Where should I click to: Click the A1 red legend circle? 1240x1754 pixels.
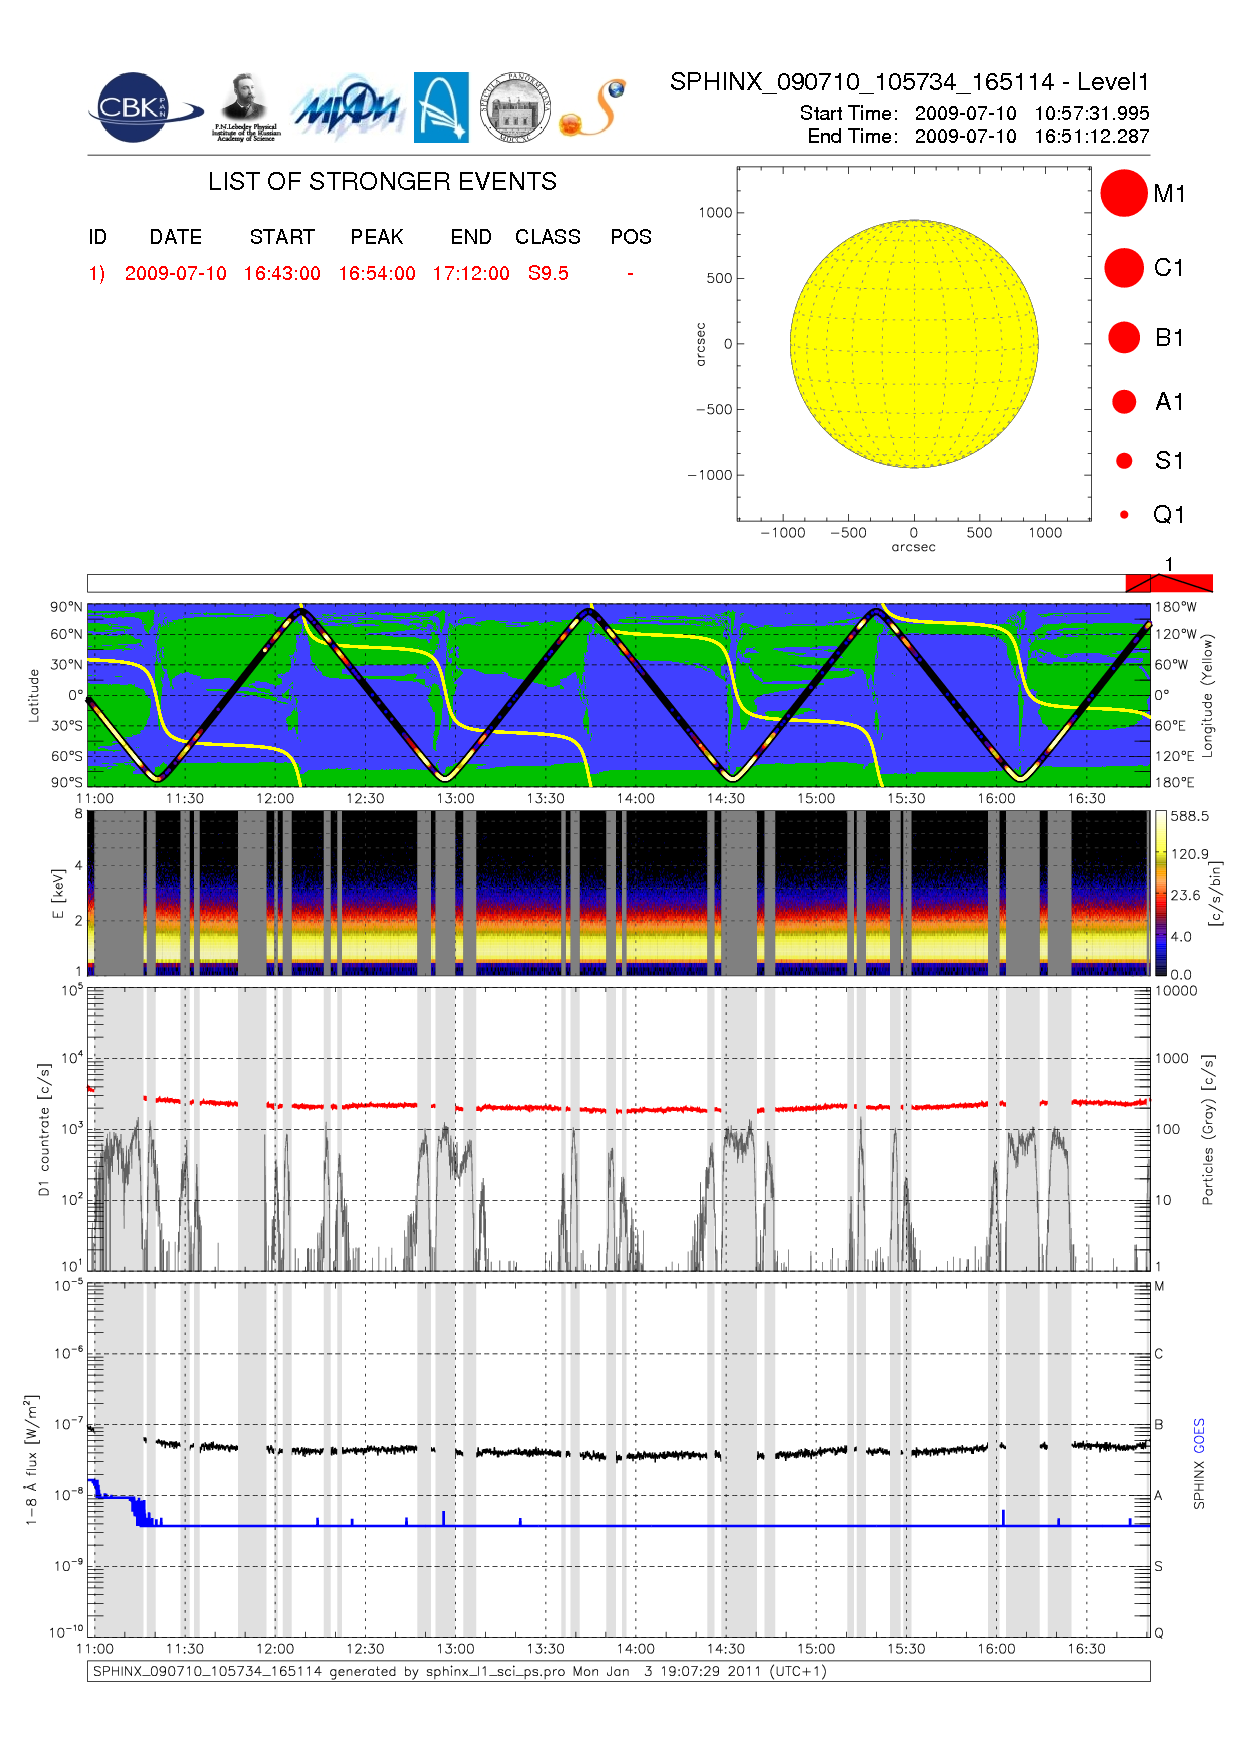click(x=1124, y=402)
